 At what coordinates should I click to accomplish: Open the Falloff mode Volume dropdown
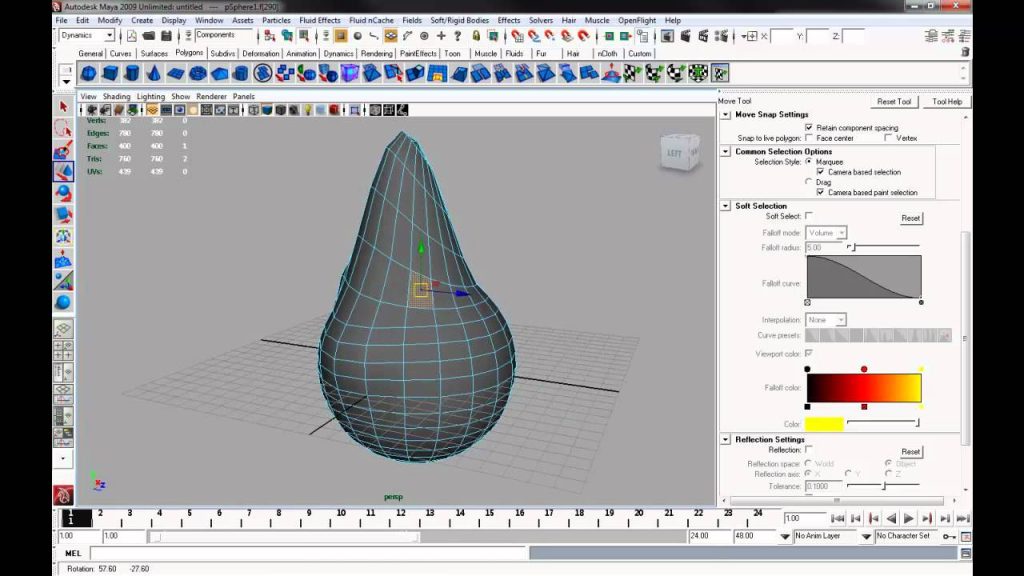click(x=826, y=232)
